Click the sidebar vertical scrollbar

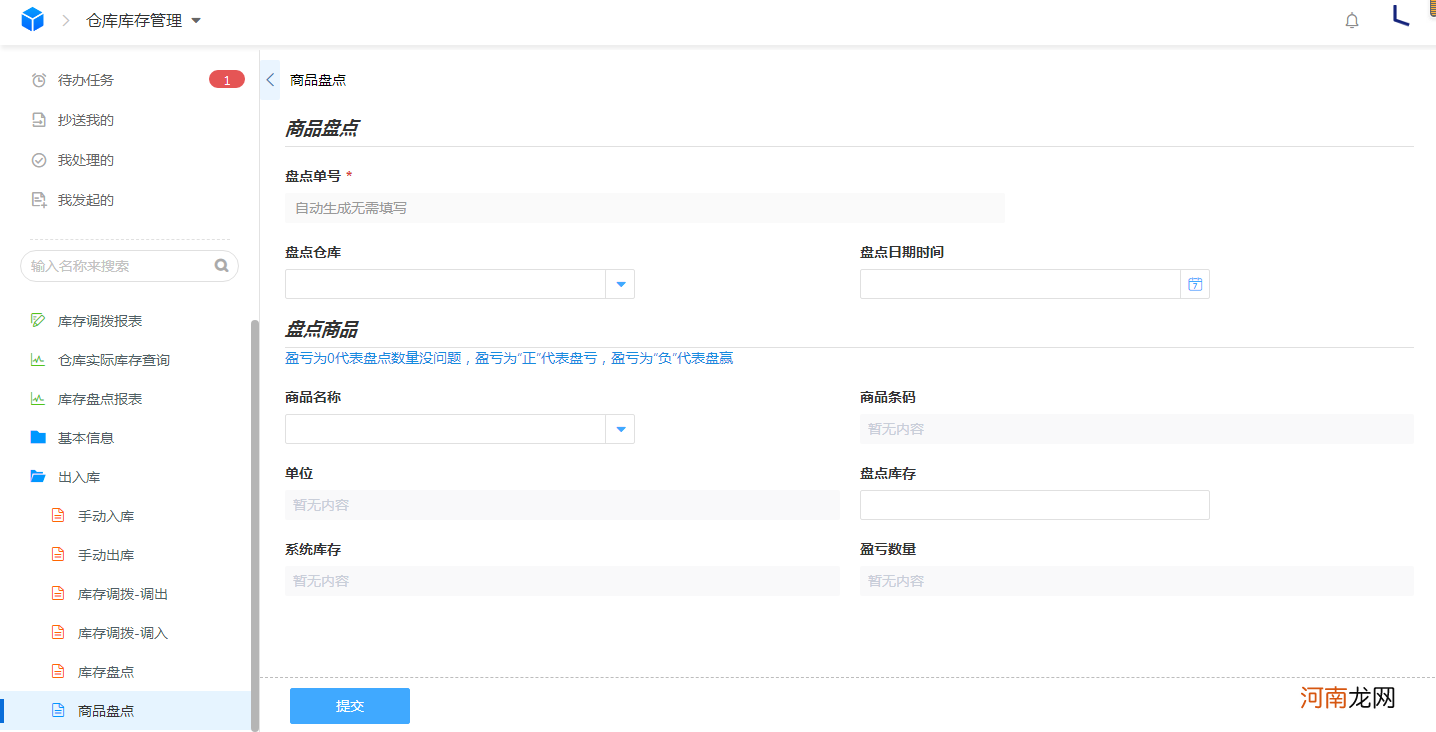(x=254, y=525)
